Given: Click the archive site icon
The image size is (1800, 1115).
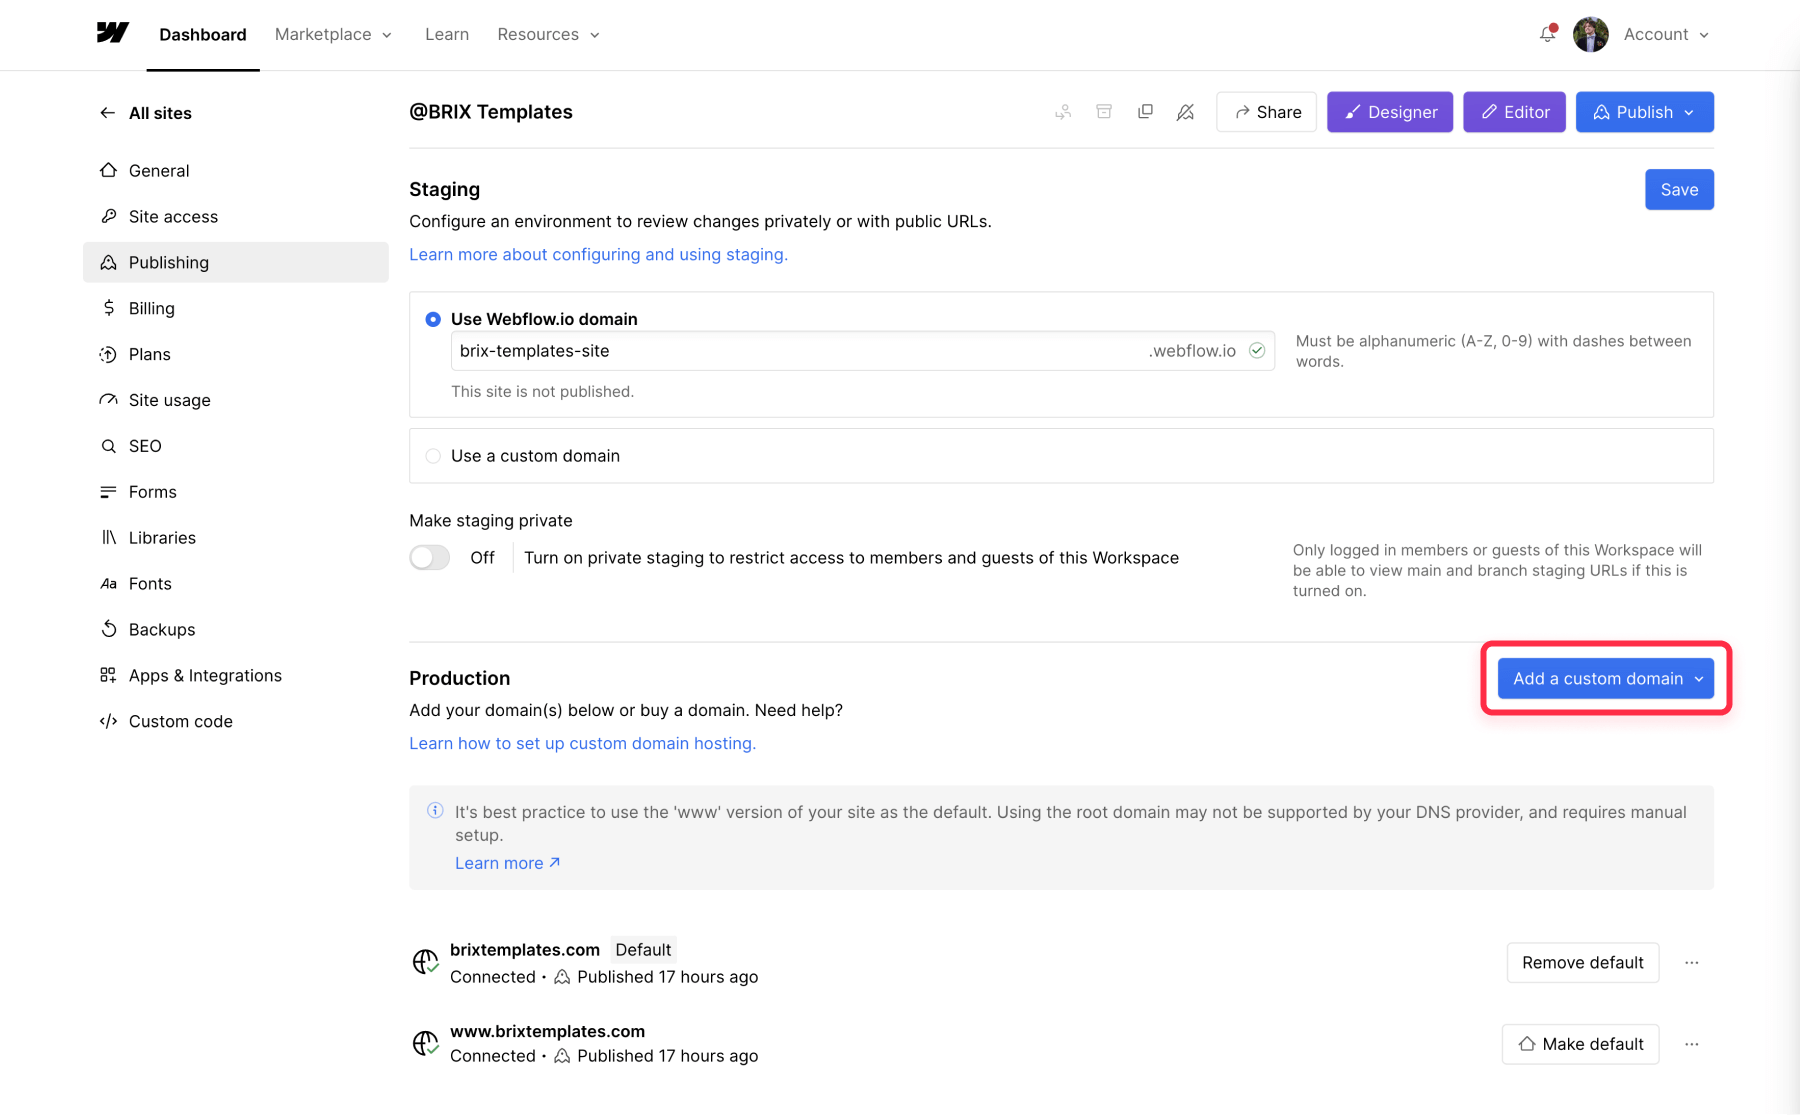Looking at the screenshot, I should point(1104,112).
